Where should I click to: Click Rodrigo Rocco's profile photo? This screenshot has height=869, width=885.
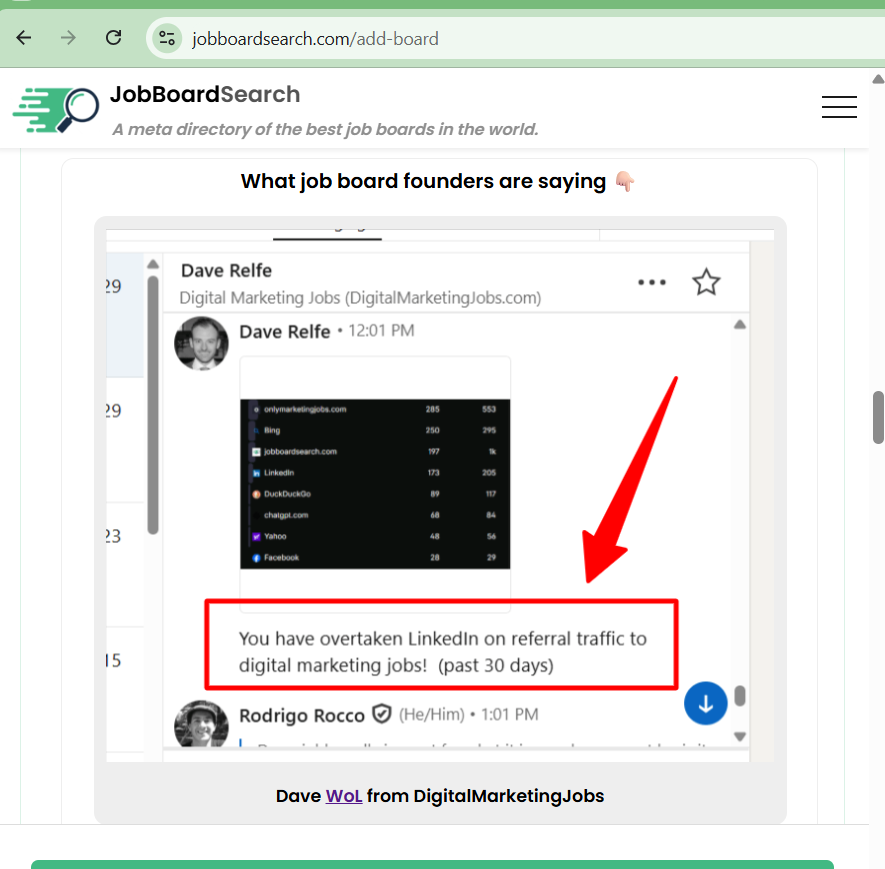(201, 723)
